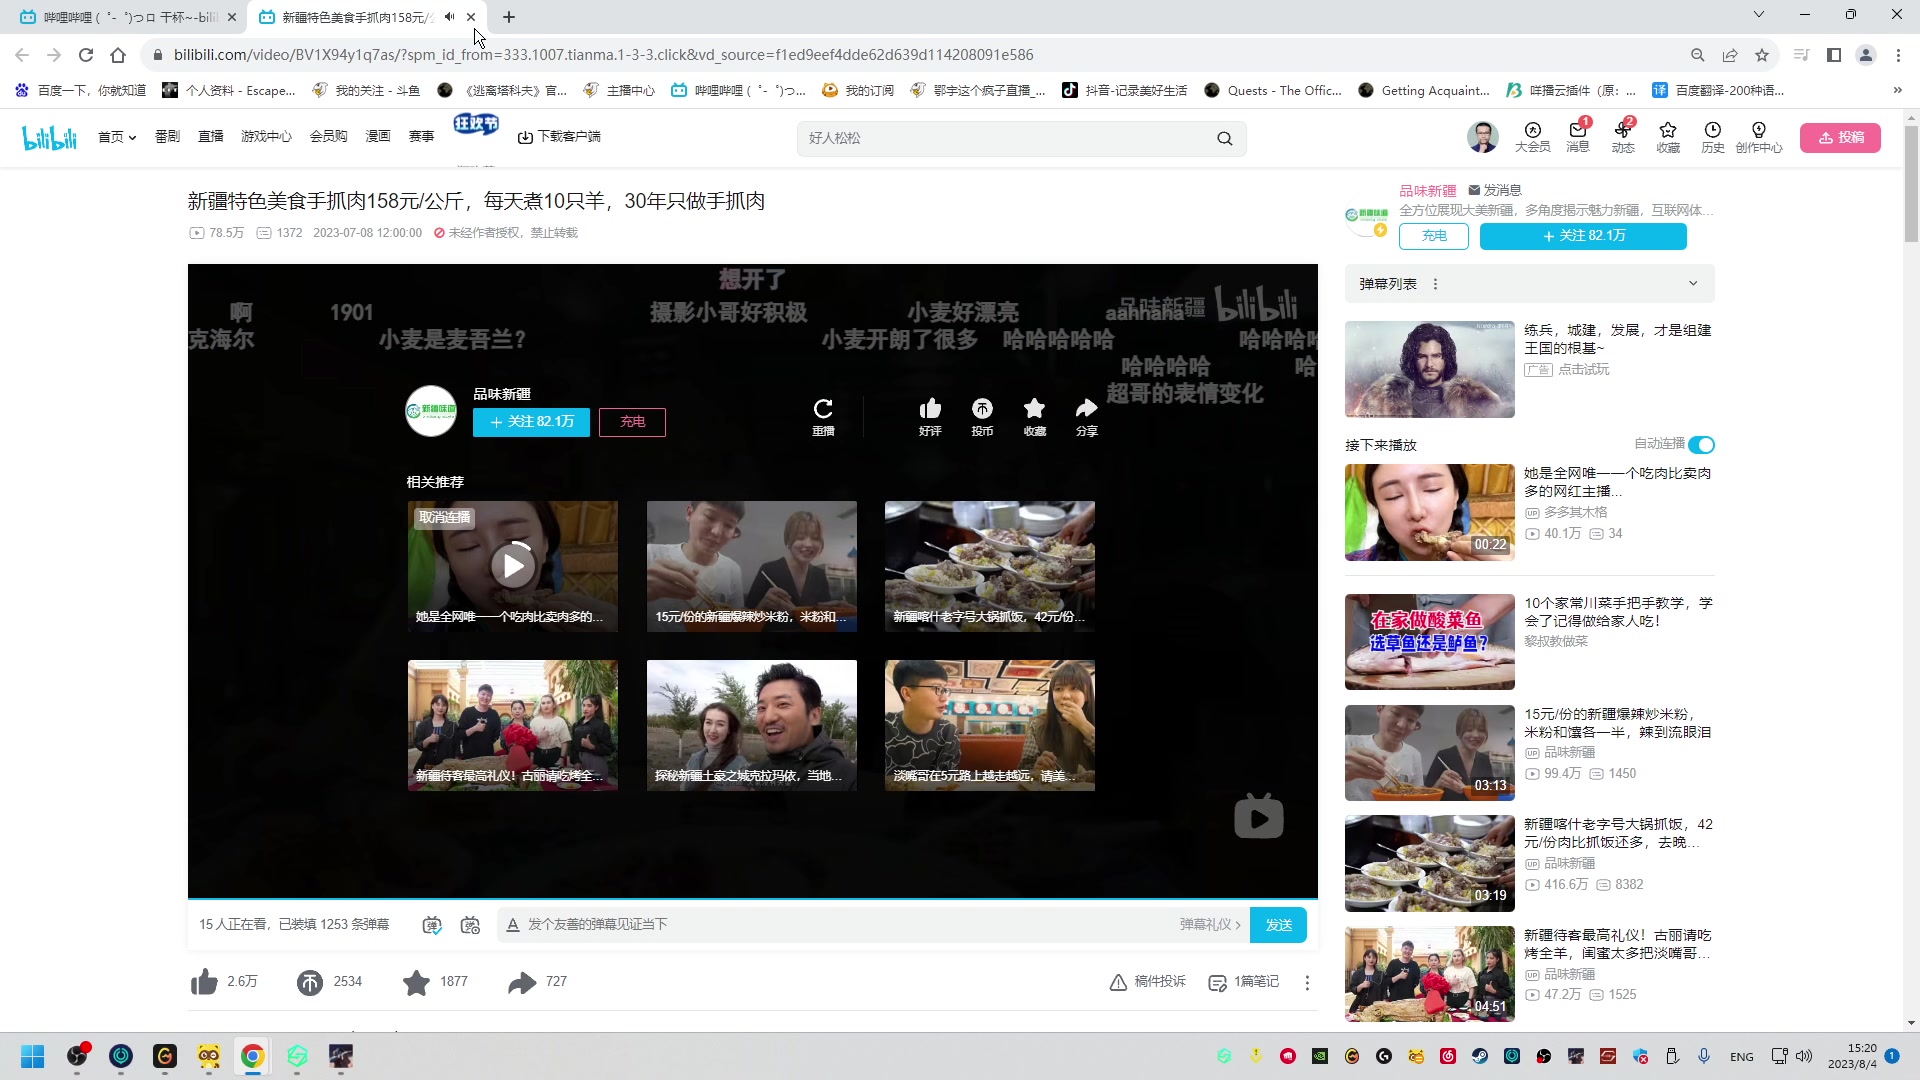Screen dimensions: 1920x1080
Task: Open Windows Start menu on taskbar
Action: (x=32, y=1056)
